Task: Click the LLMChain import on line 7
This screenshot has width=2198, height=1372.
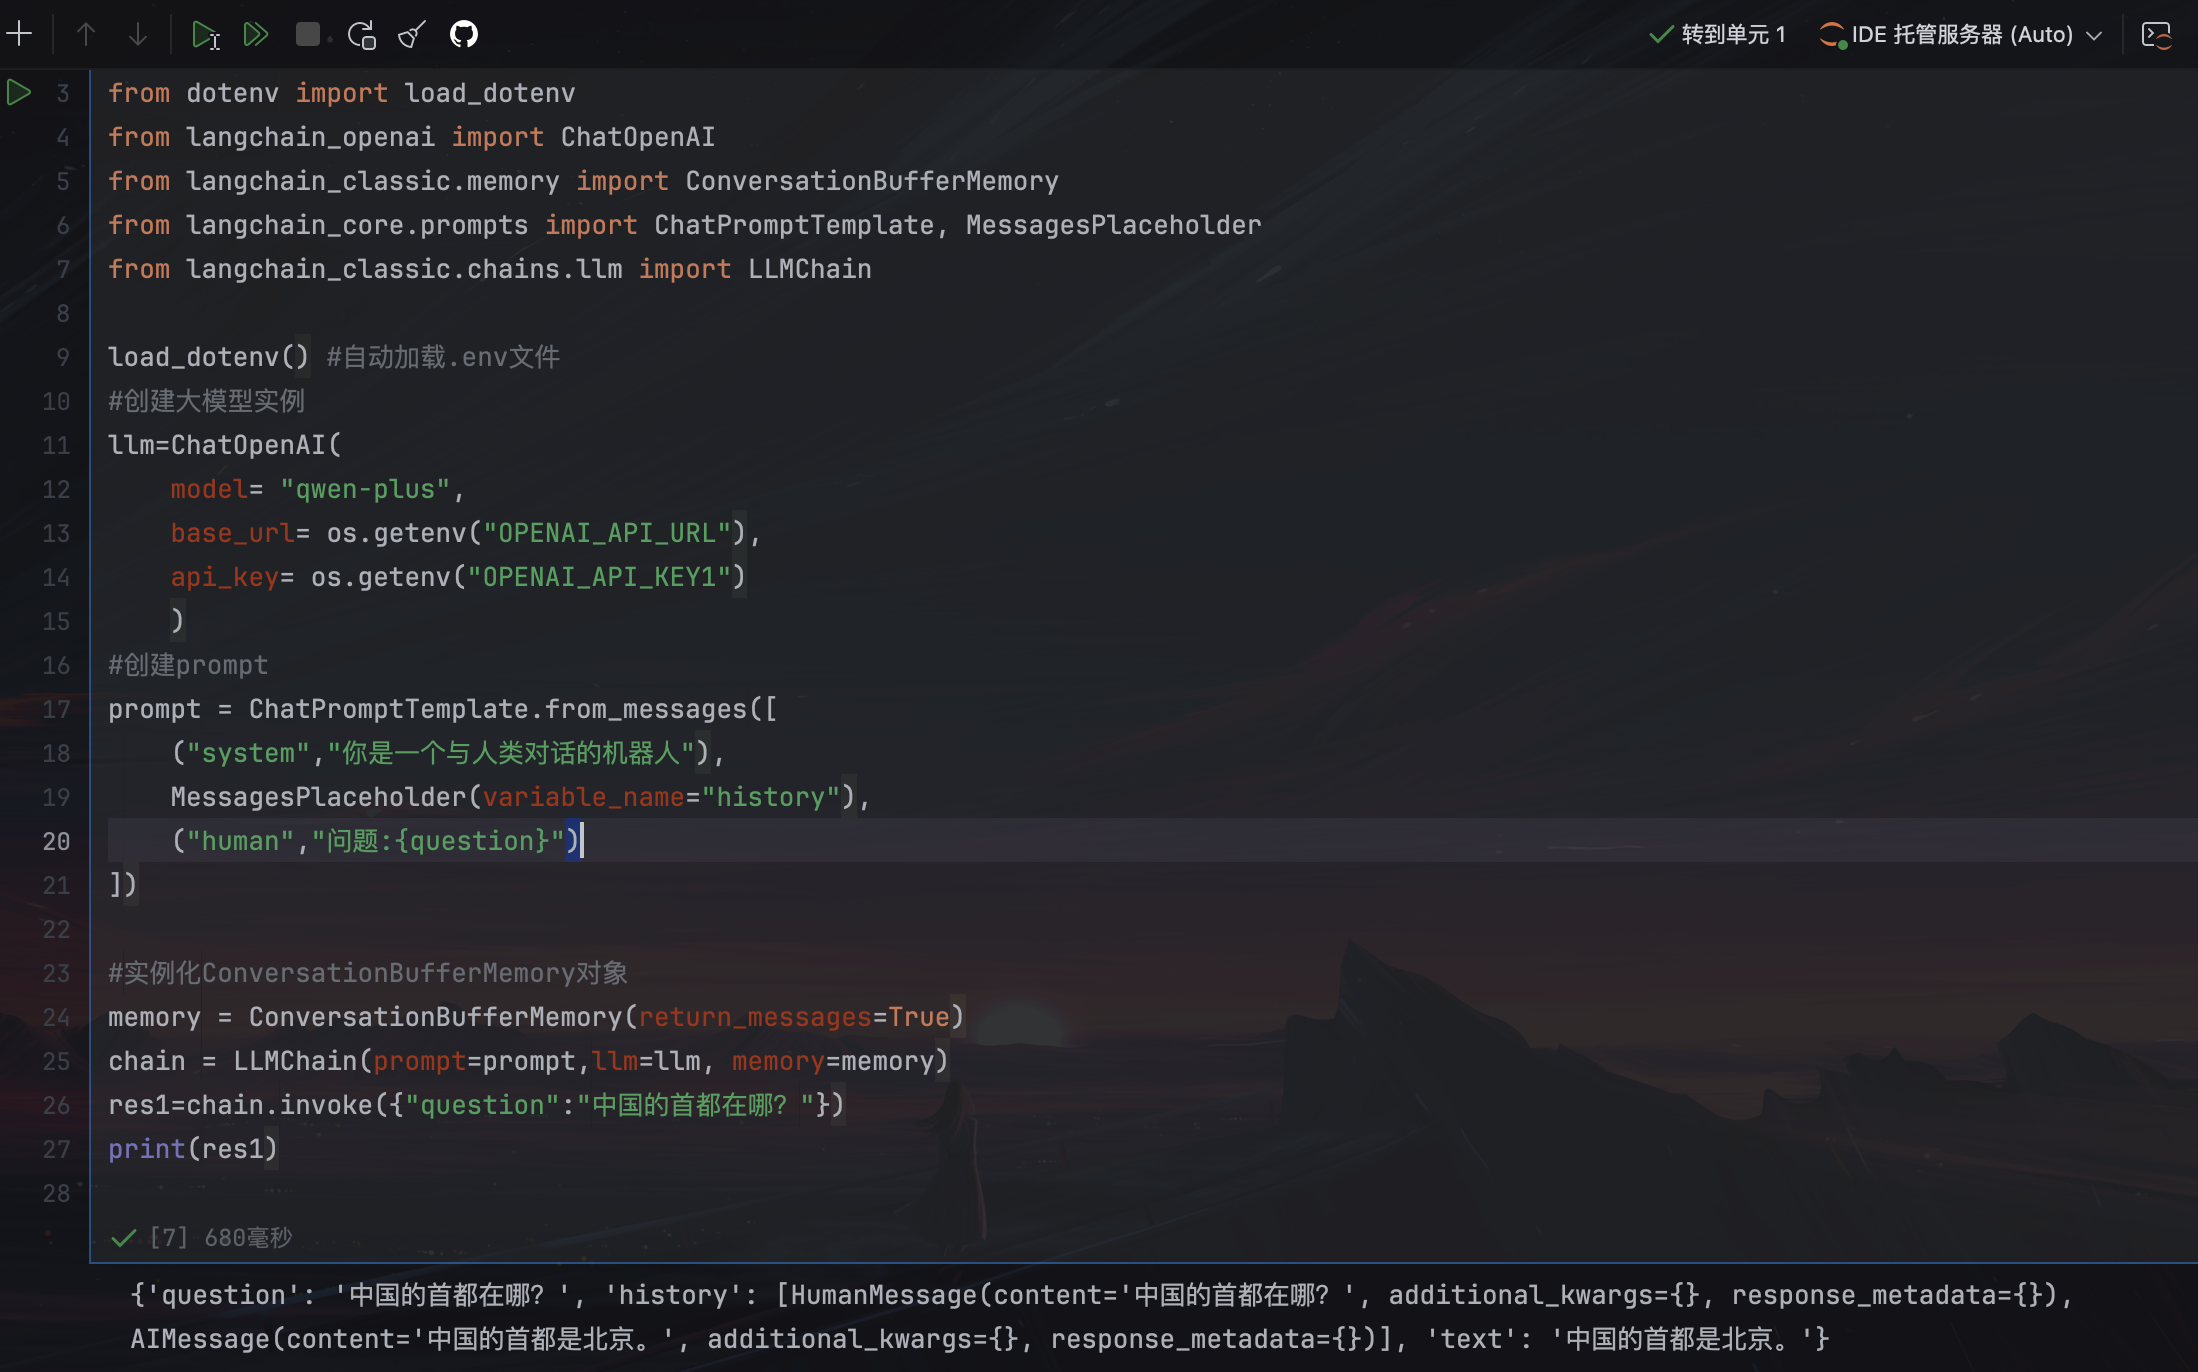Action: point(809,269)
